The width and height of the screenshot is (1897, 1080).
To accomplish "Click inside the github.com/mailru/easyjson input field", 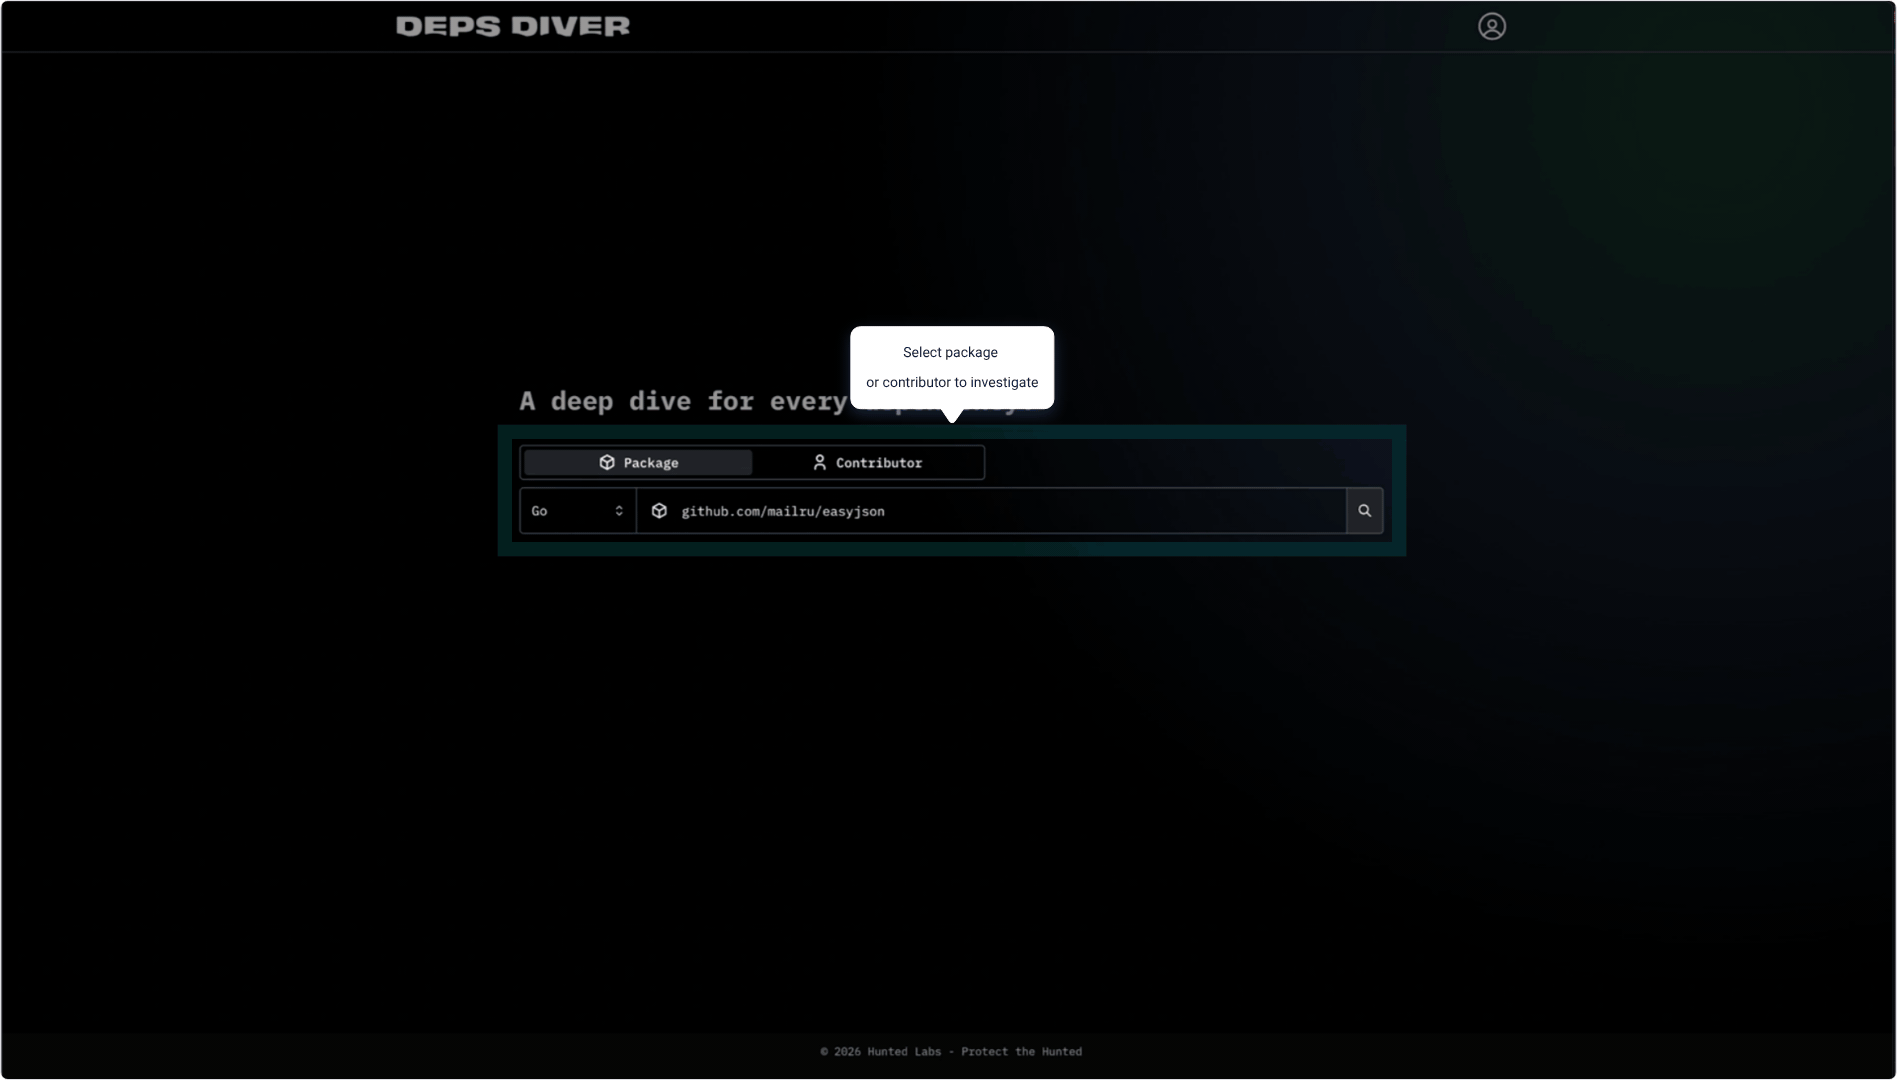I will coord(990,510).
